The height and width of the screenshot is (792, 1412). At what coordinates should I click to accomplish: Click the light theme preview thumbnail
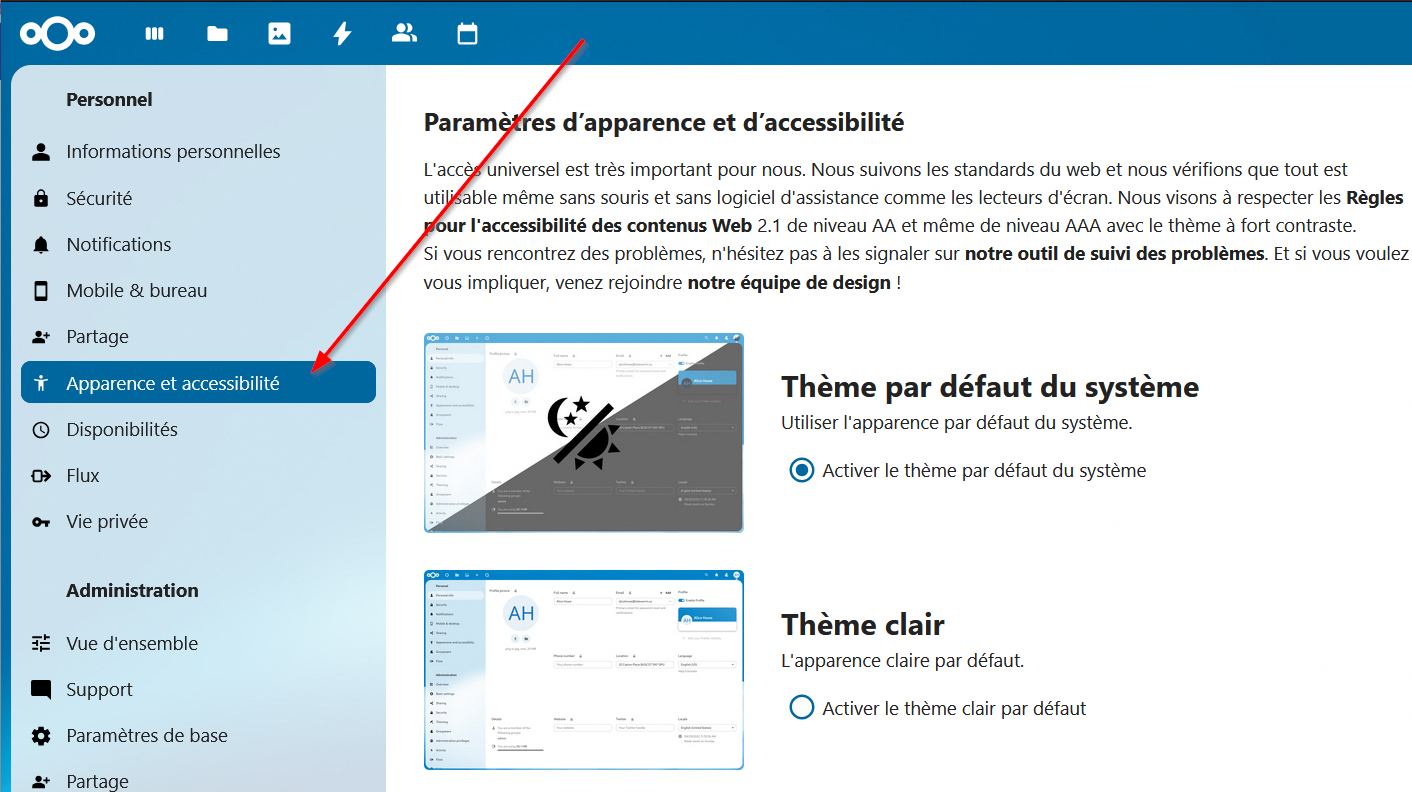click(583, 669)
